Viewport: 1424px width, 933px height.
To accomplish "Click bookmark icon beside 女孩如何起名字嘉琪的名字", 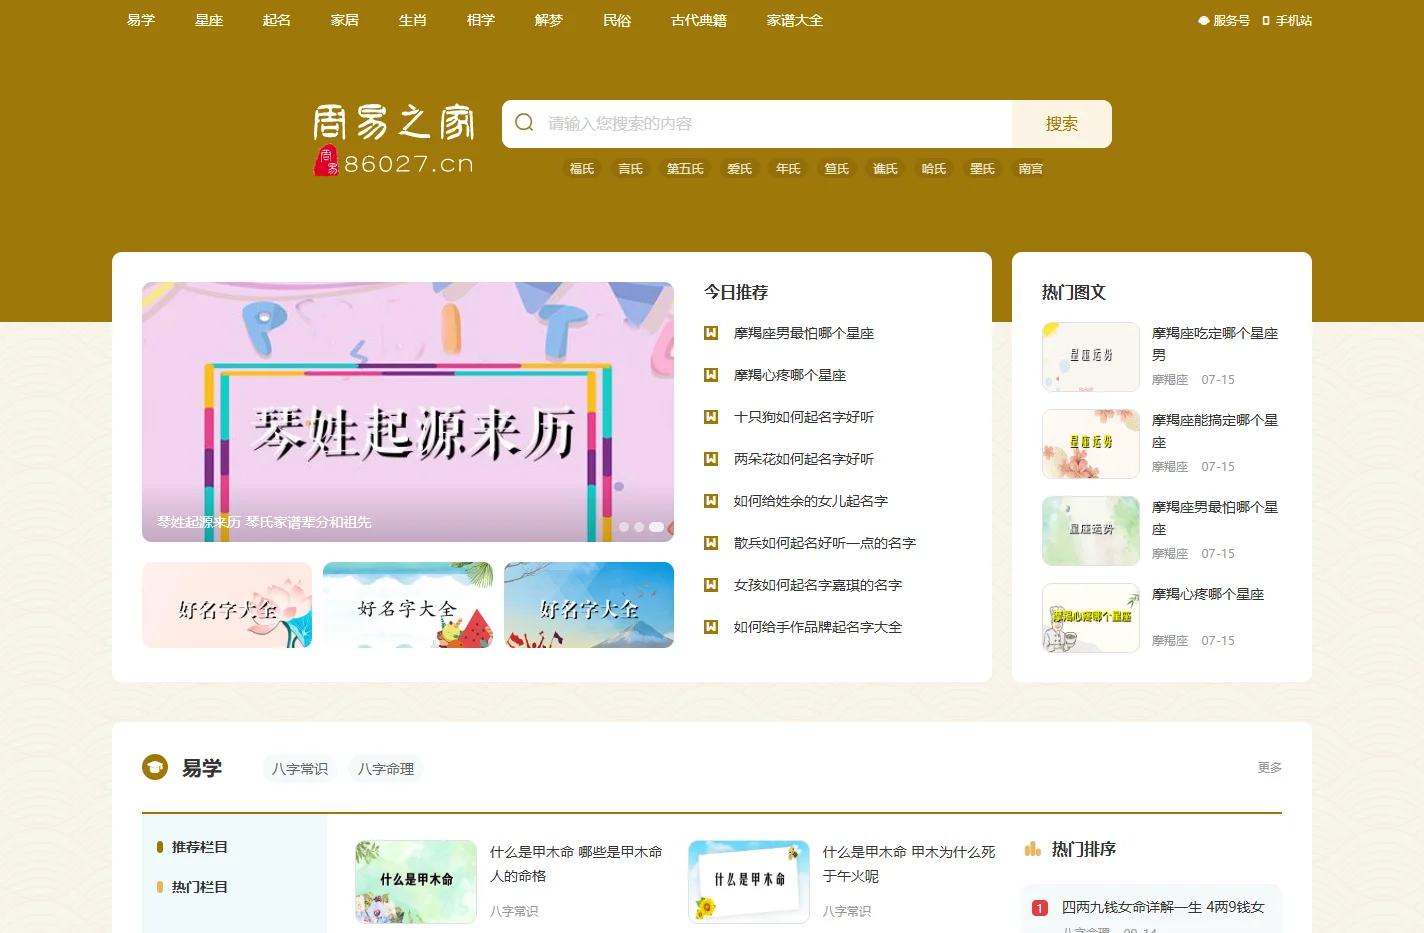I will (x=711, y=585).
